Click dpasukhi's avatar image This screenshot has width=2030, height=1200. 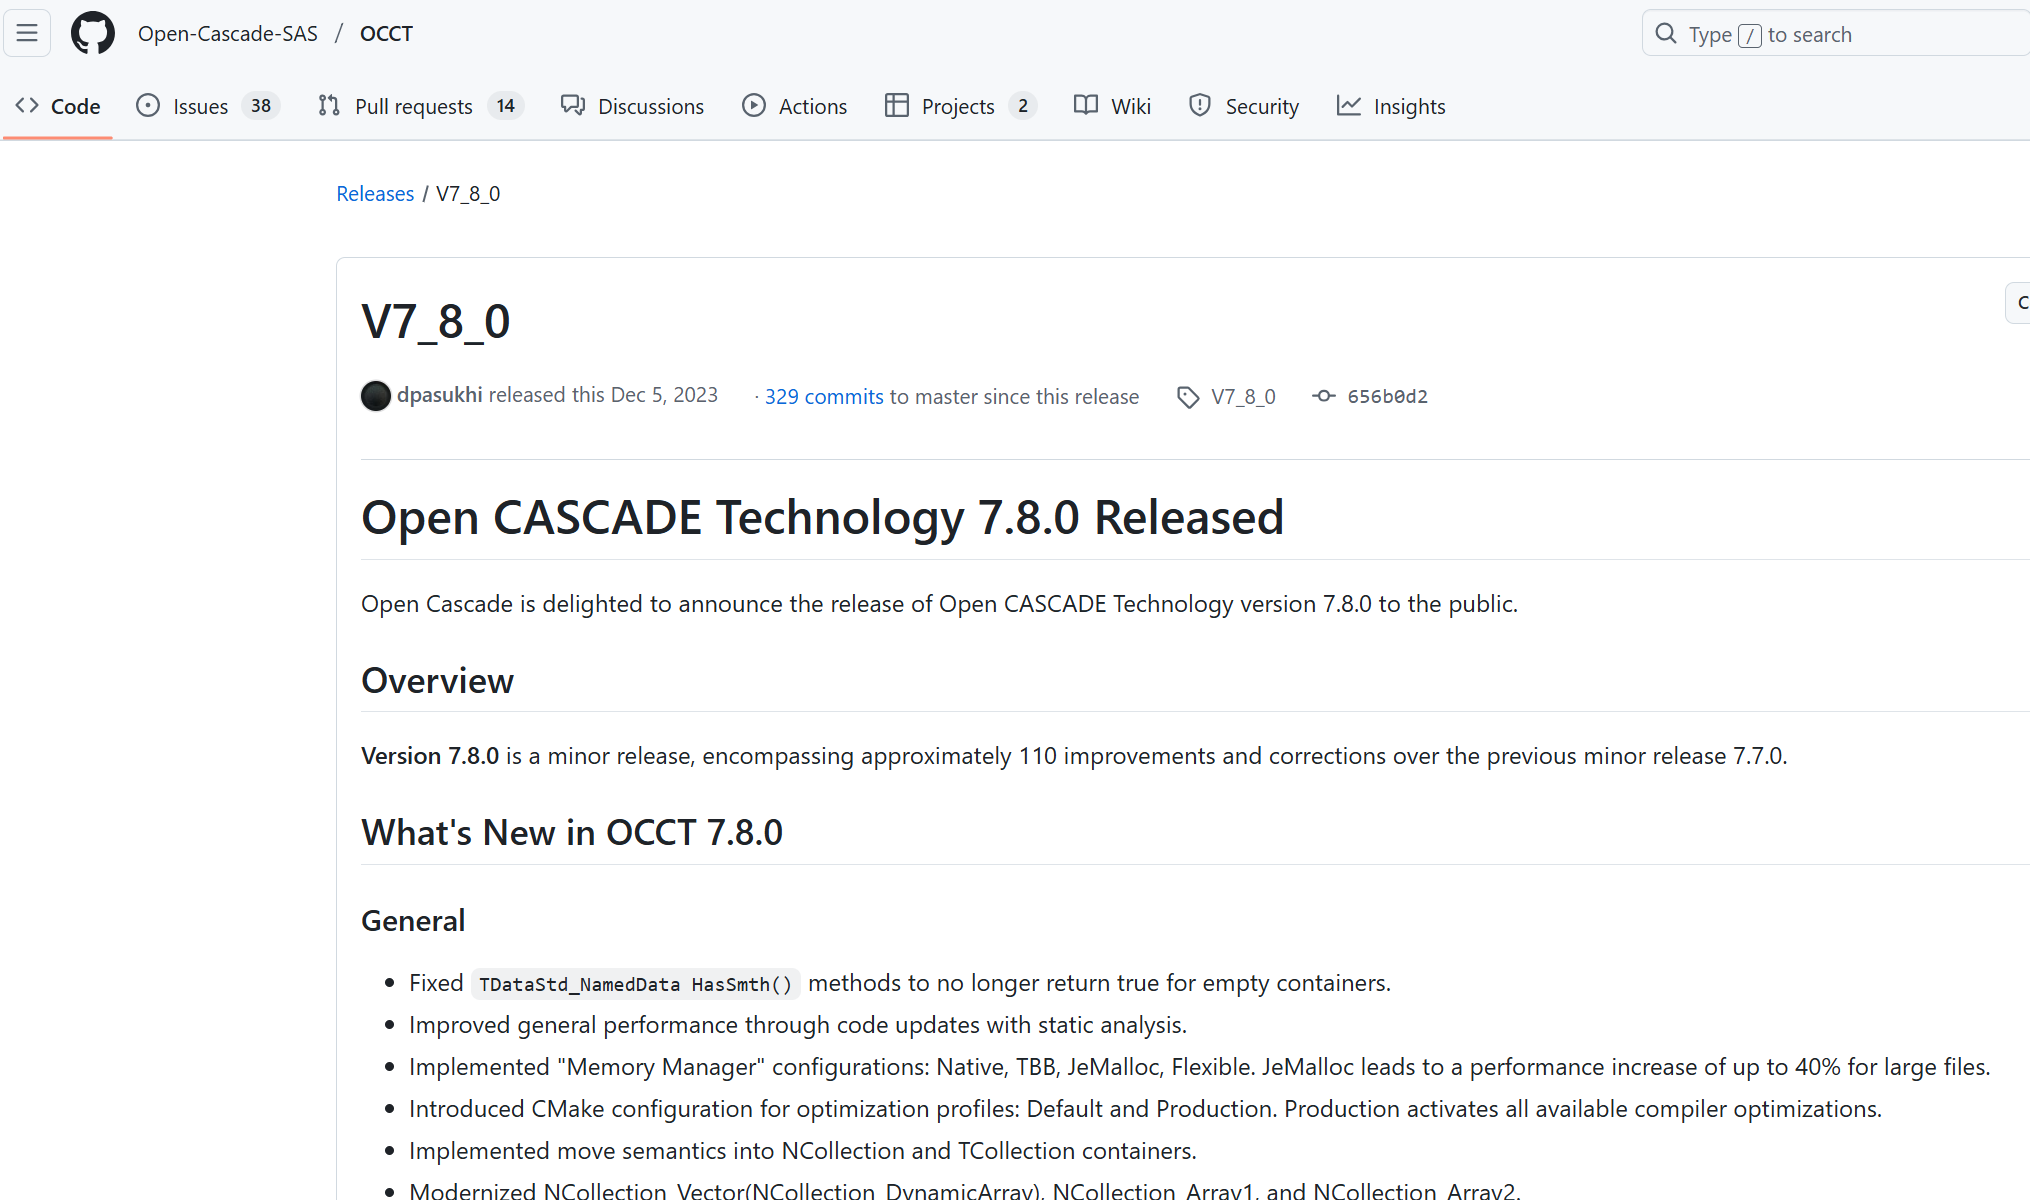click(376, 396)
